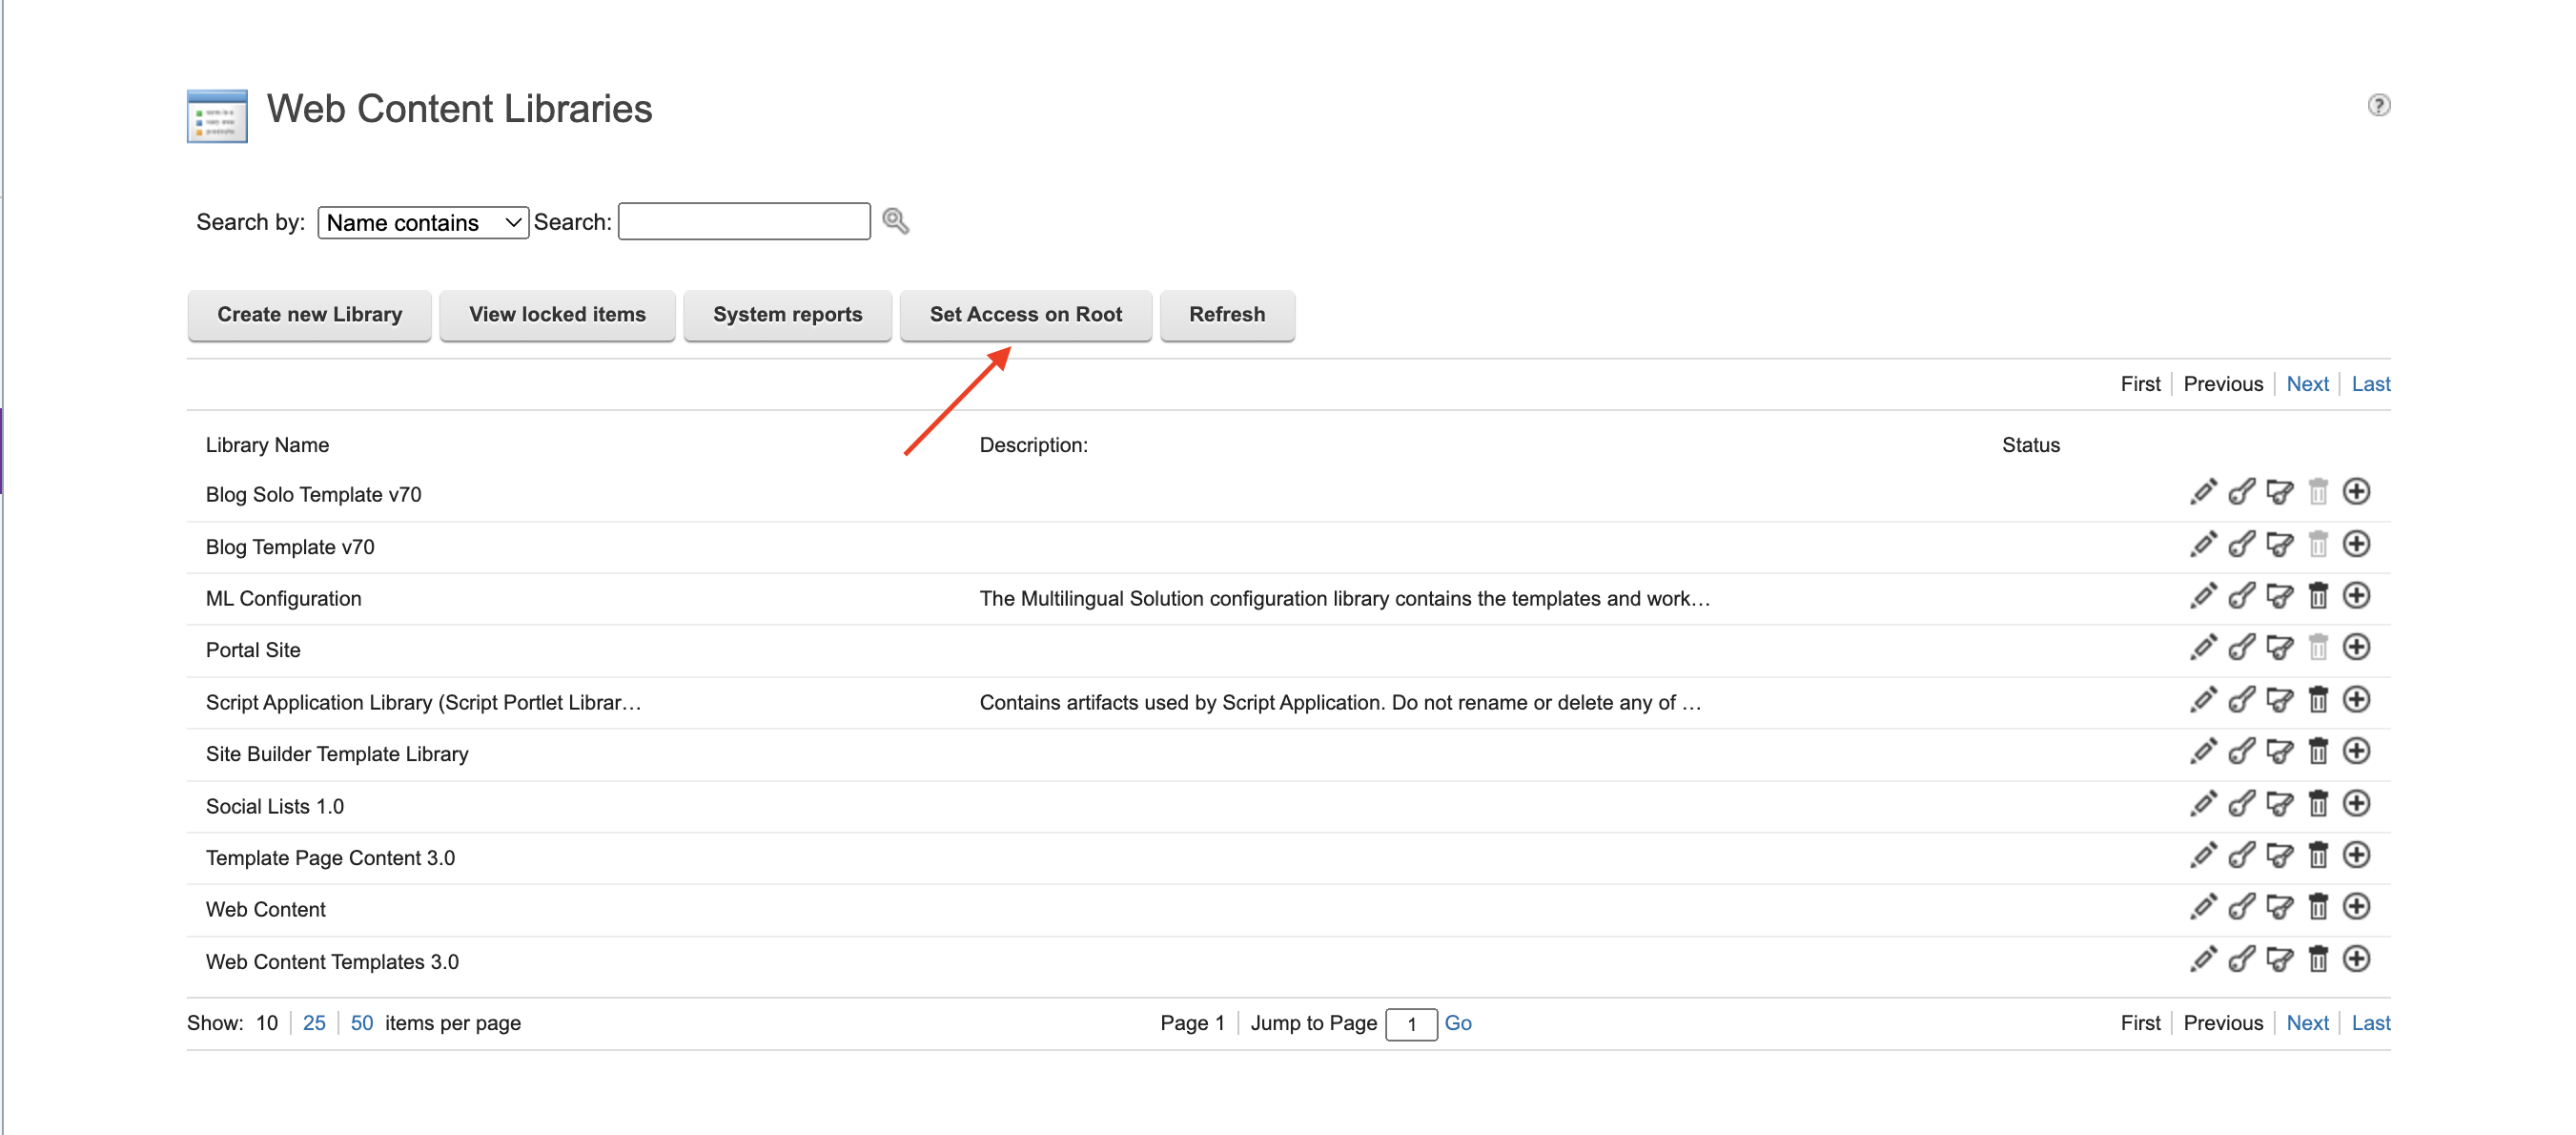Click the search magnifier icon
This screenshot has height=1135, width=2576.
(x=895, y=221)
